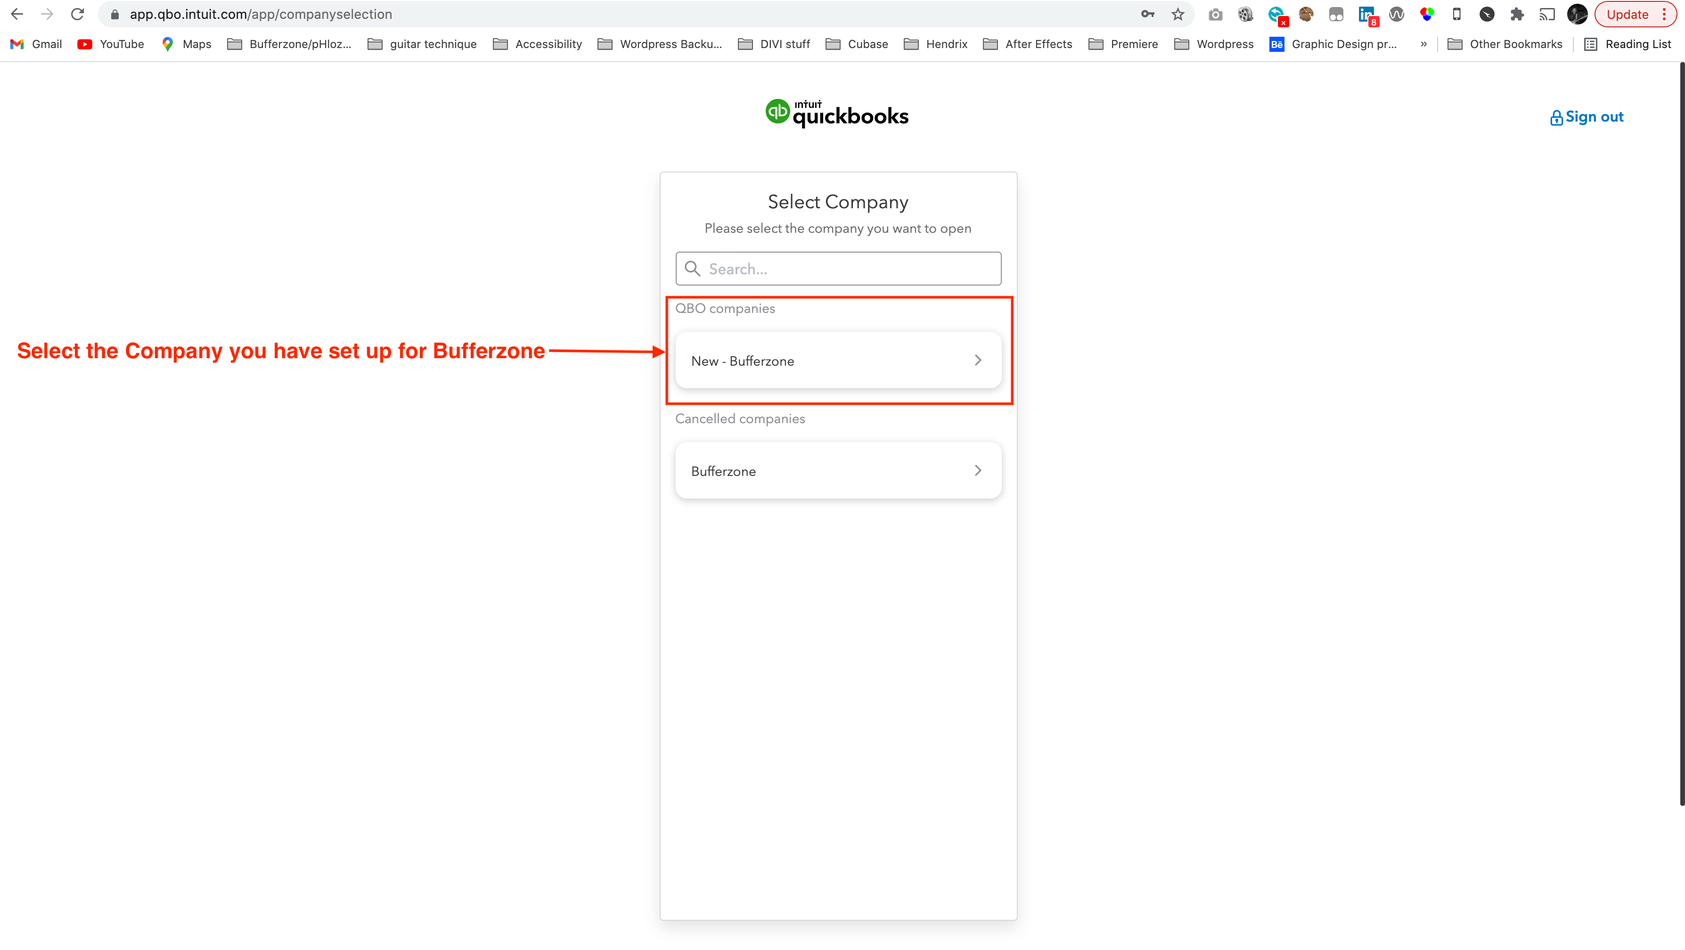Open the YouTube bookmark
Screen dimensions: 1685x950
[111, 44]
